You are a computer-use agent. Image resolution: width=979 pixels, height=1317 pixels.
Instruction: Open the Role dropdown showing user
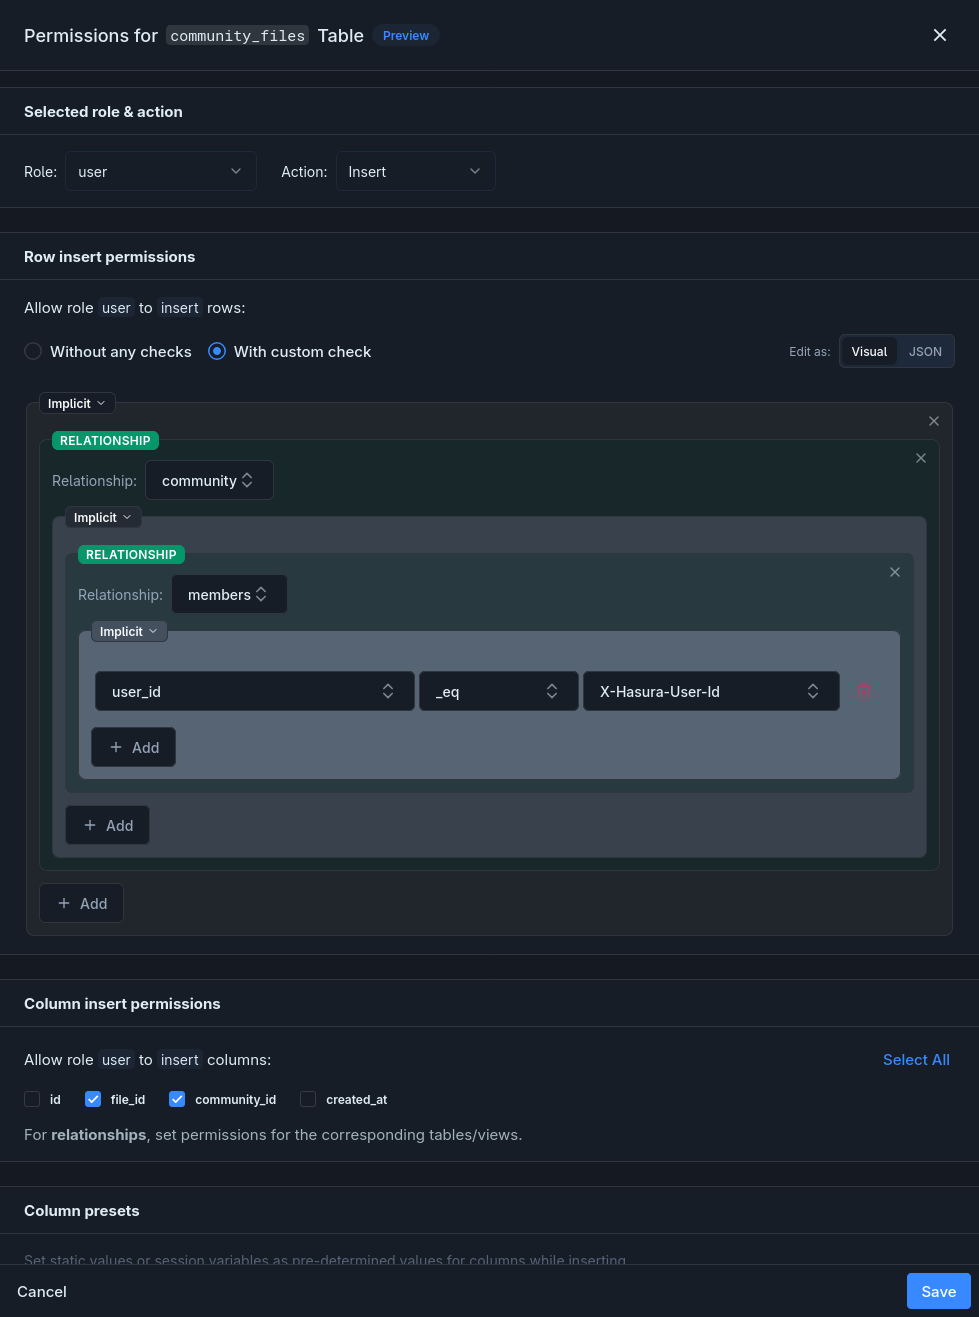(161, 171)
